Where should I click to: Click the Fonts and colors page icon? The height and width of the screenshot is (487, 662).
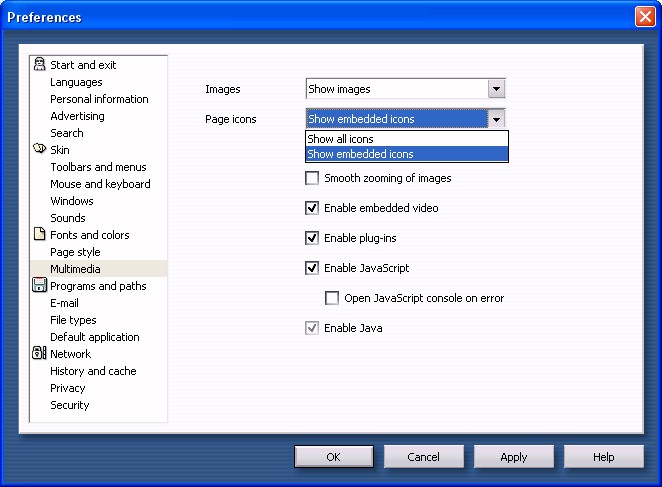click(39, 235)
